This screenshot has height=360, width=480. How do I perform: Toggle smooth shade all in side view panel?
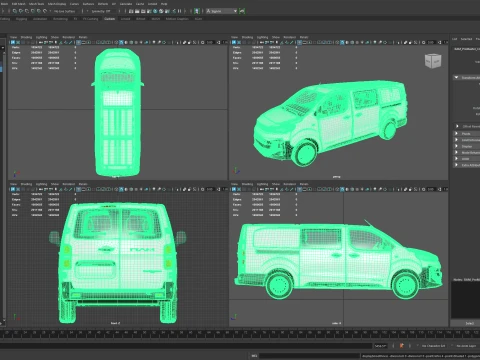click(x=342, y=189)
